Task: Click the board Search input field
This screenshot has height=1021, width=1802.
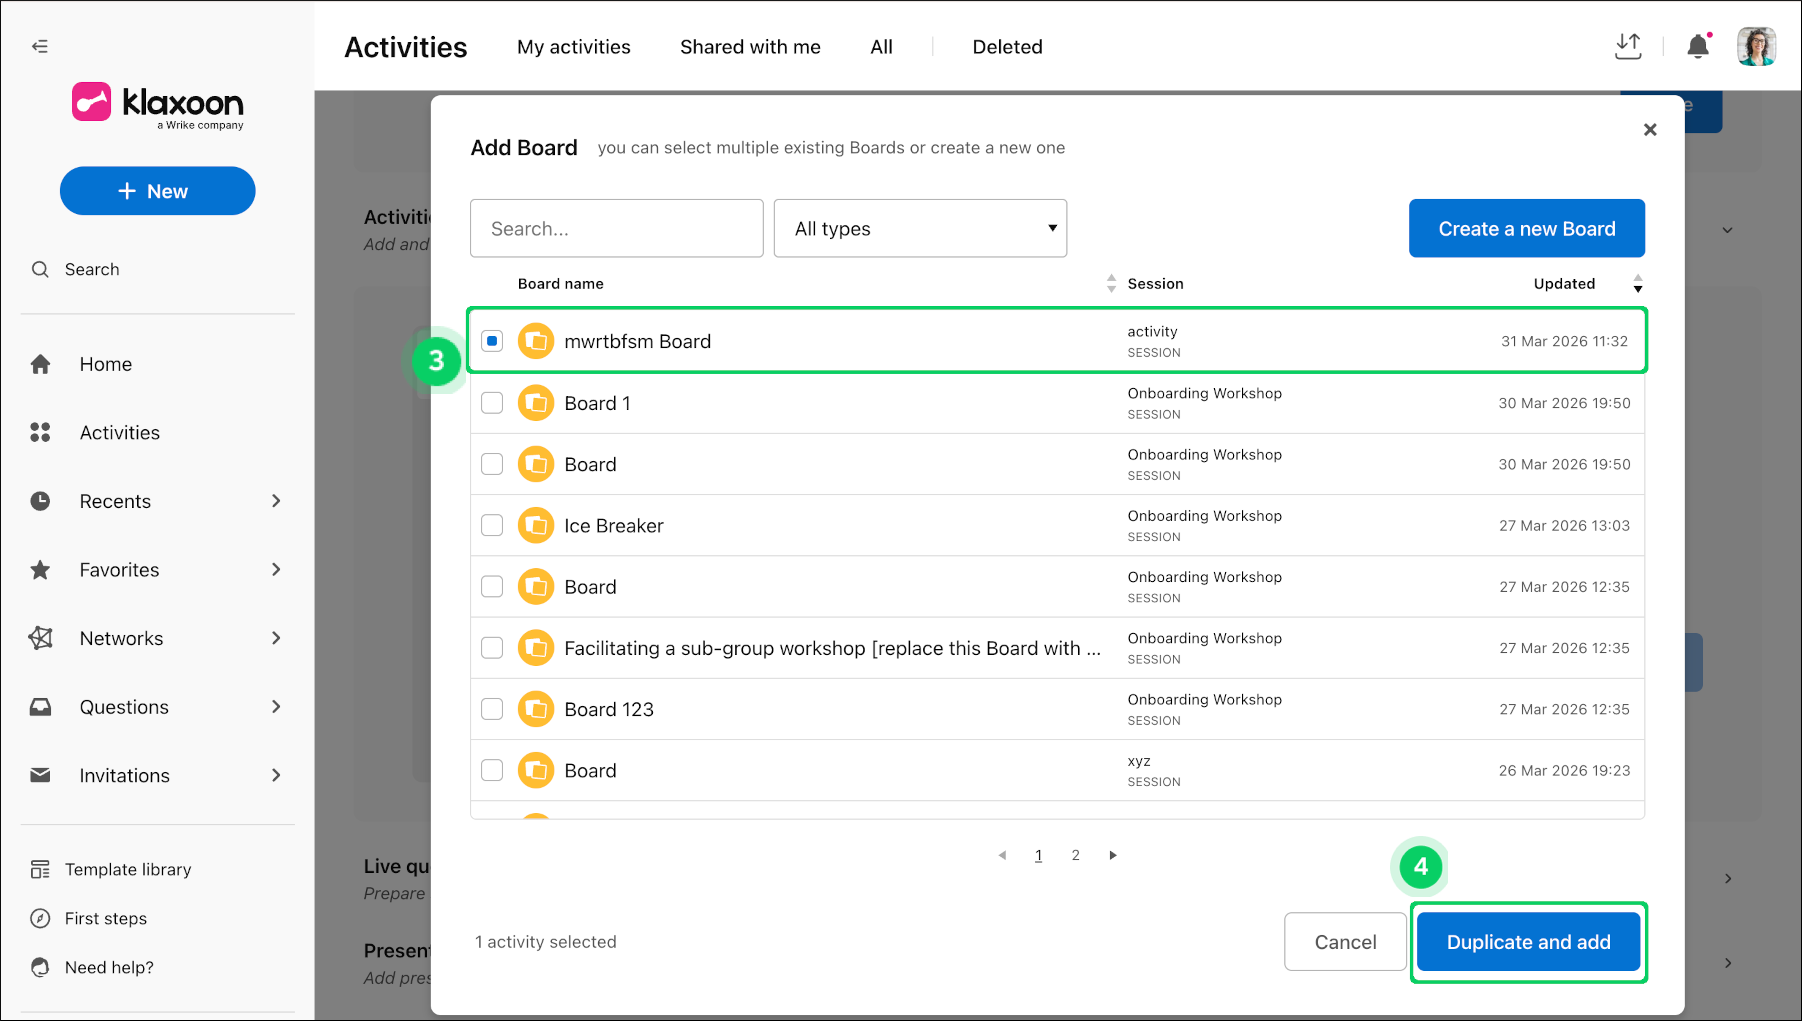Action: (x=617, y=228)
